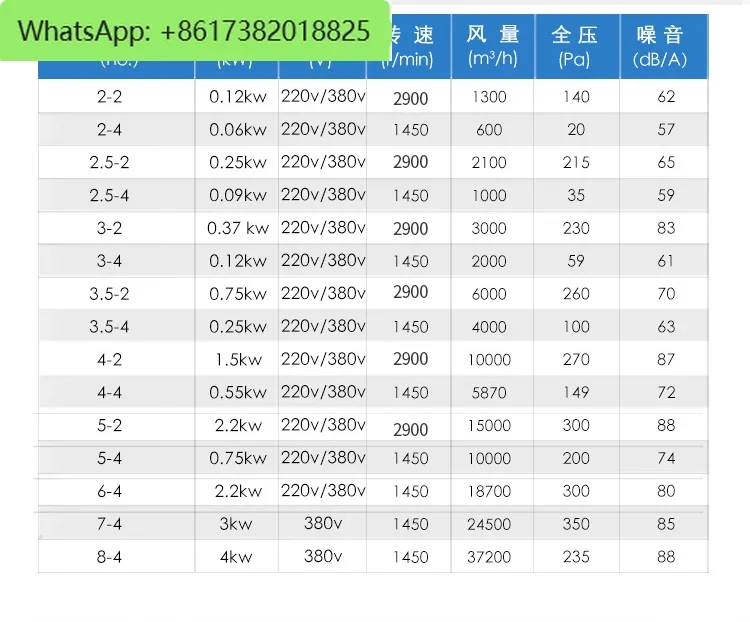The image size is (750, 622).
Task: Click the 噪音 (dB/A) column header
Action: click(x=664, y=46)
